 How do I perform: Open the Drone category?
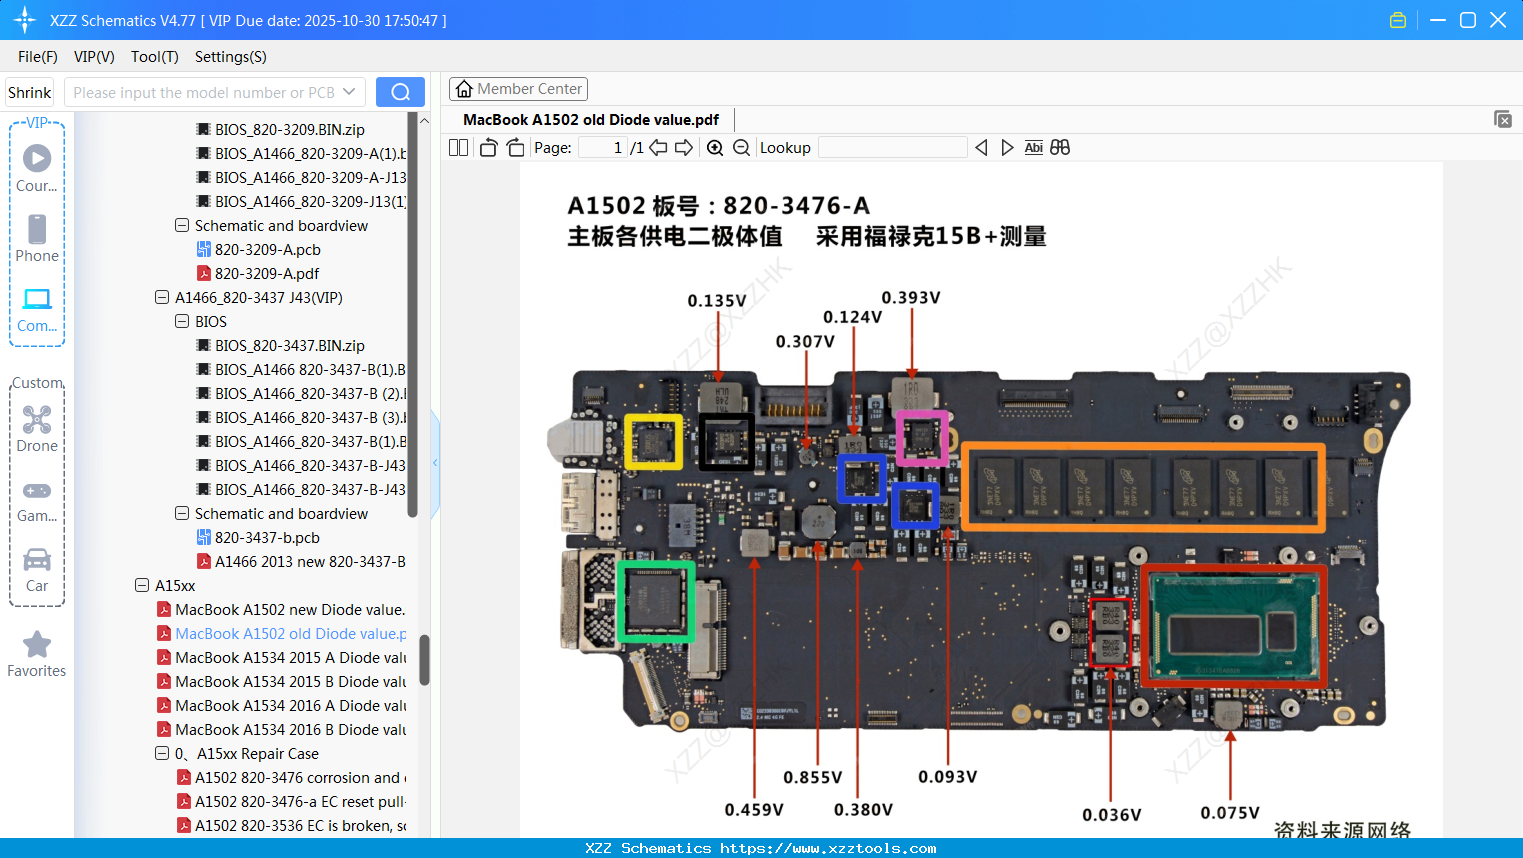tap(37, 429)
